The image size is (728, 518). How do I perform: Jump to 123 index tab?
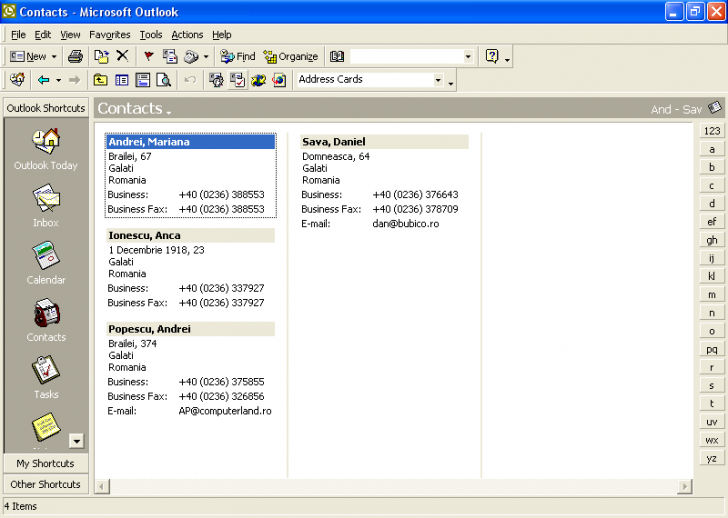pos(712,131)
